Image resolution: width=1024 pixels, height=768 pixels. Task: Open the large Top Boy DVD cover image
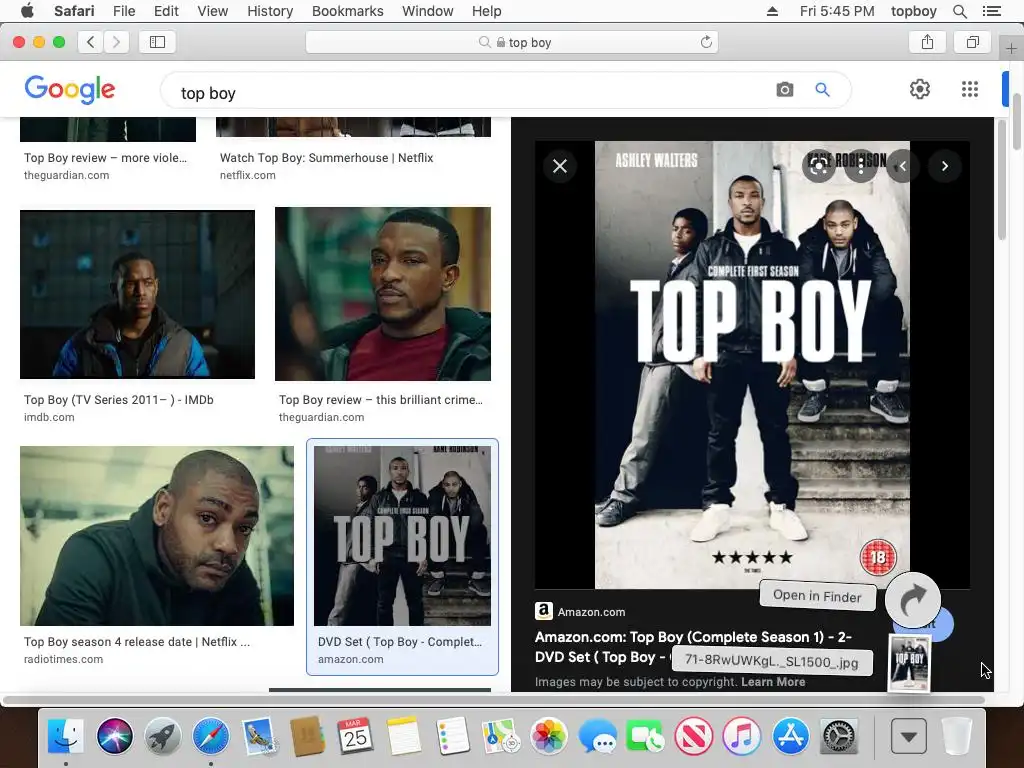pyautogui.click(x=752, y=365)
